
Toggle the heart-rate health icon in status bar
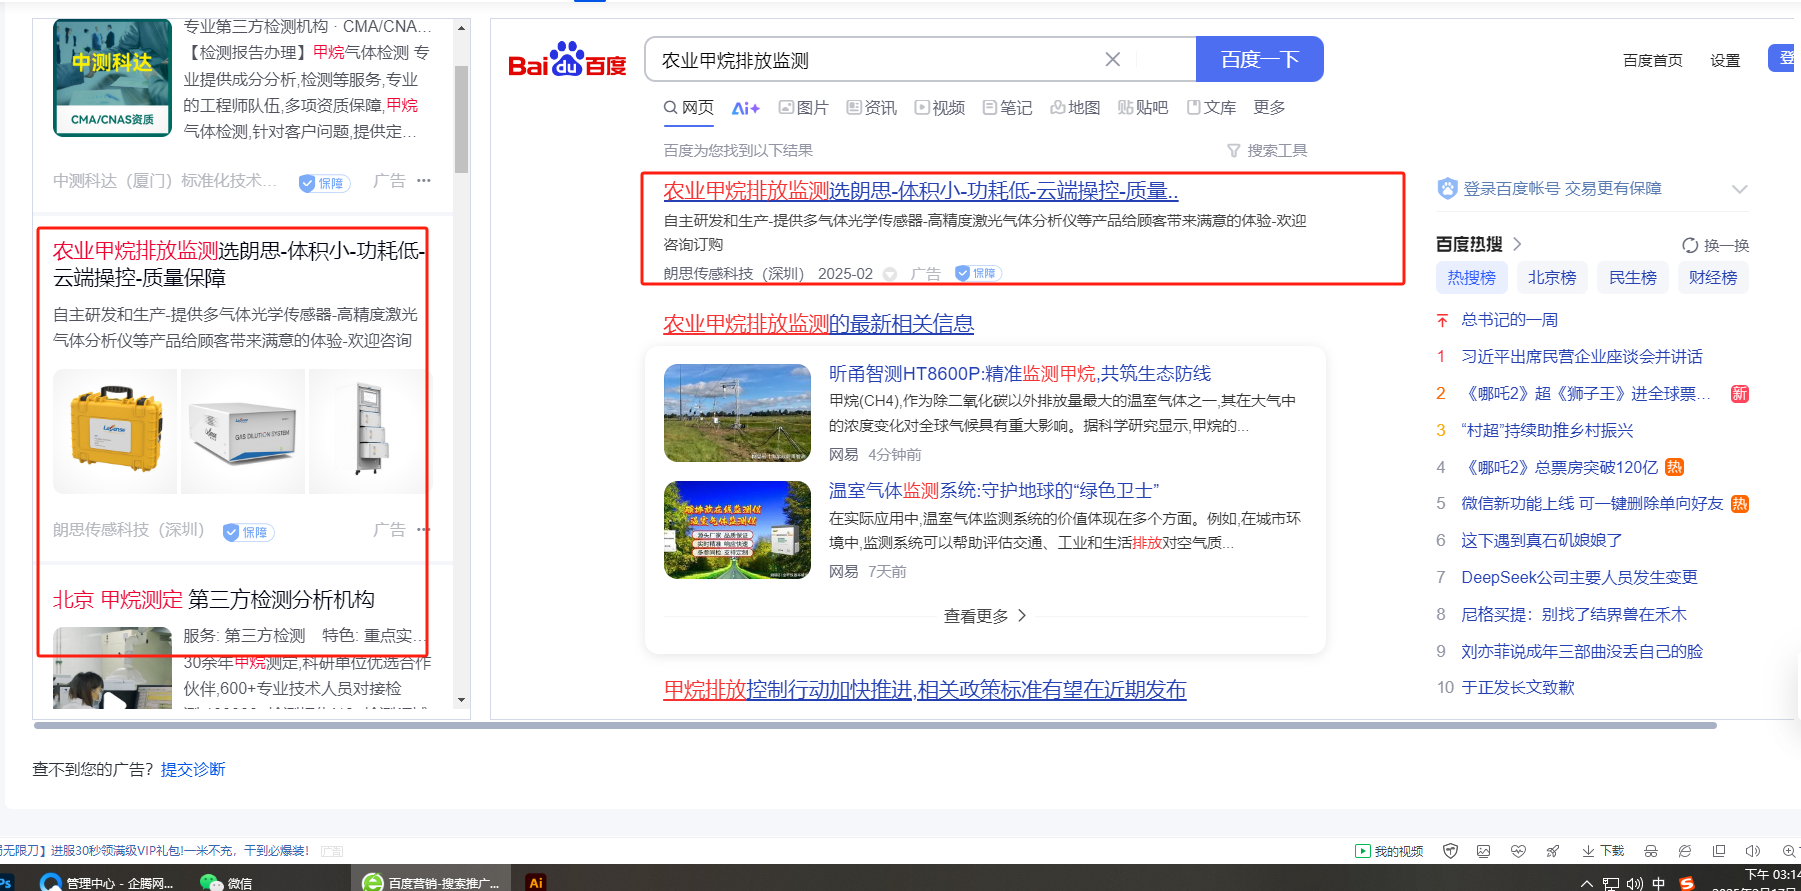click(x=1518, y=851)
